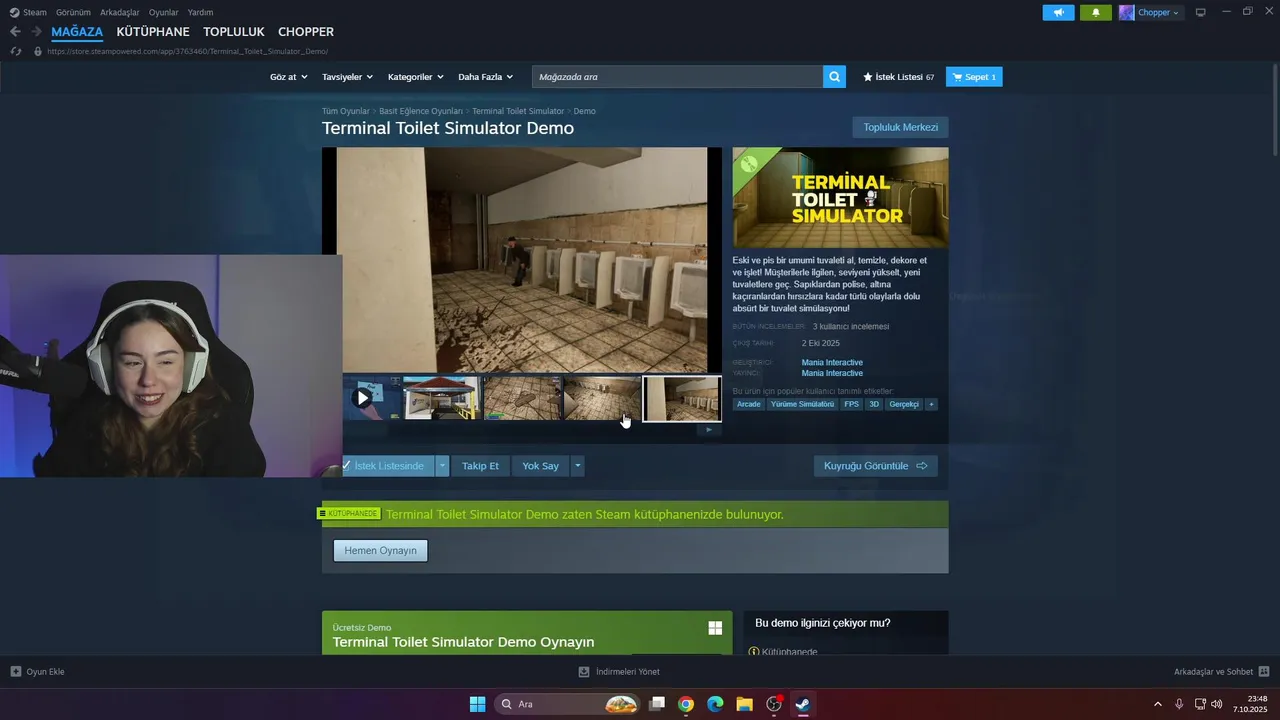The image size is (1280, 720).
Task: Switch to the MAĞAZA tab
Action: [77, 32]
